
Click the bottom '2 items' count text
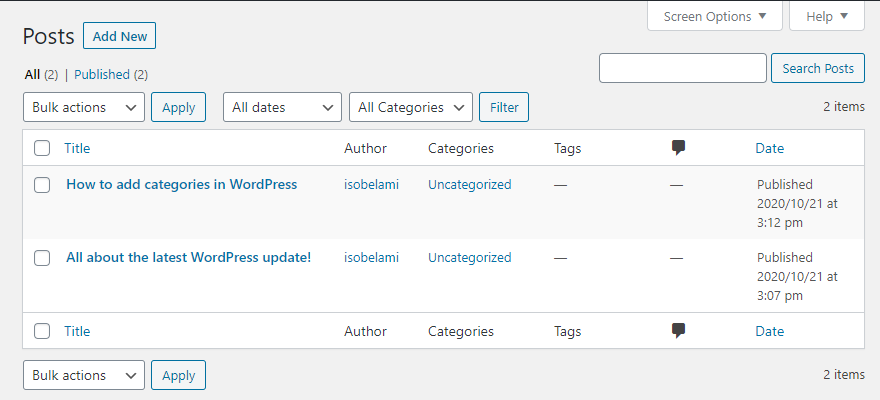pos(844,374)
